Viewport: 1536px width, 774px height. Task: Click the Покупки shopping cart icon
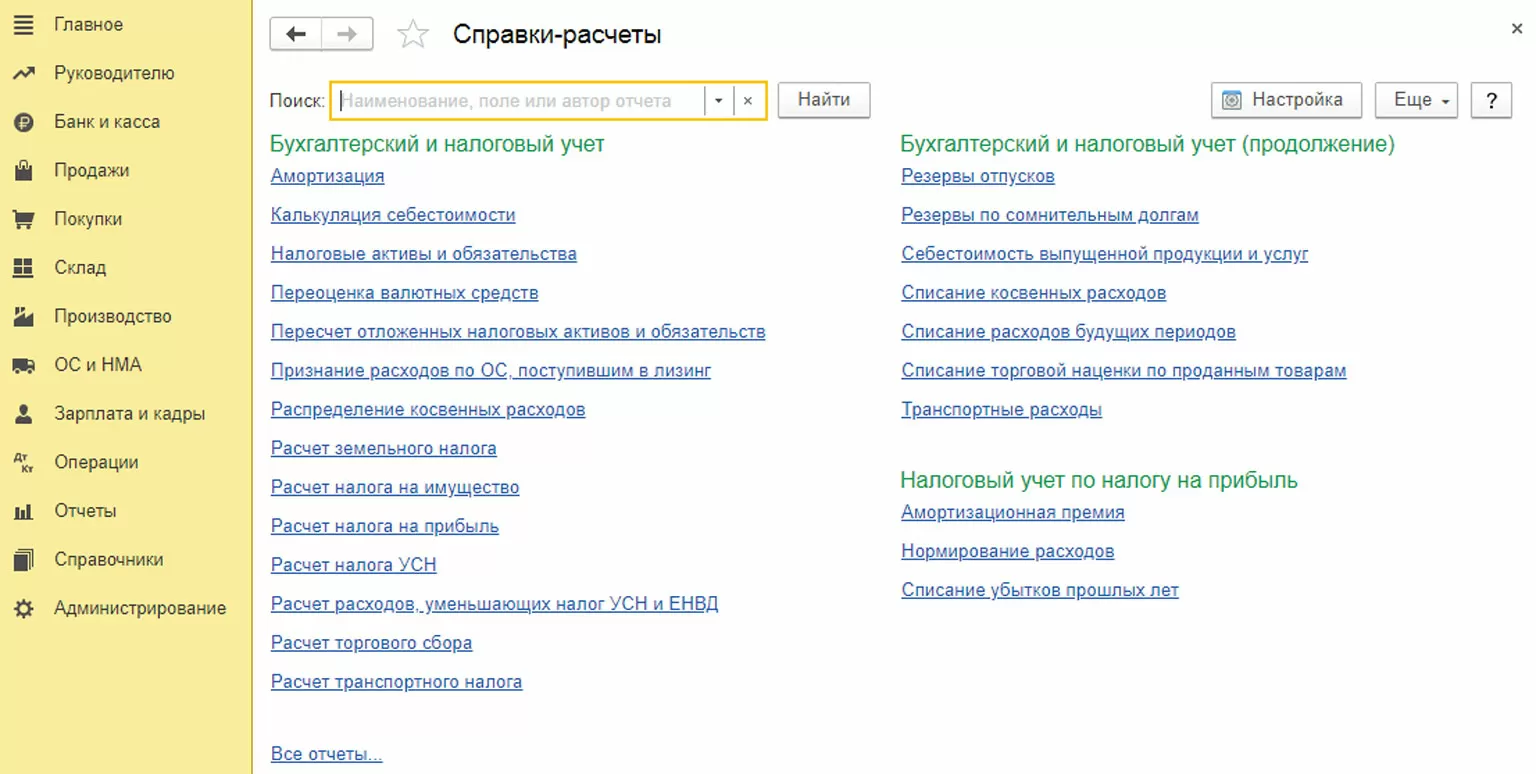24,219
